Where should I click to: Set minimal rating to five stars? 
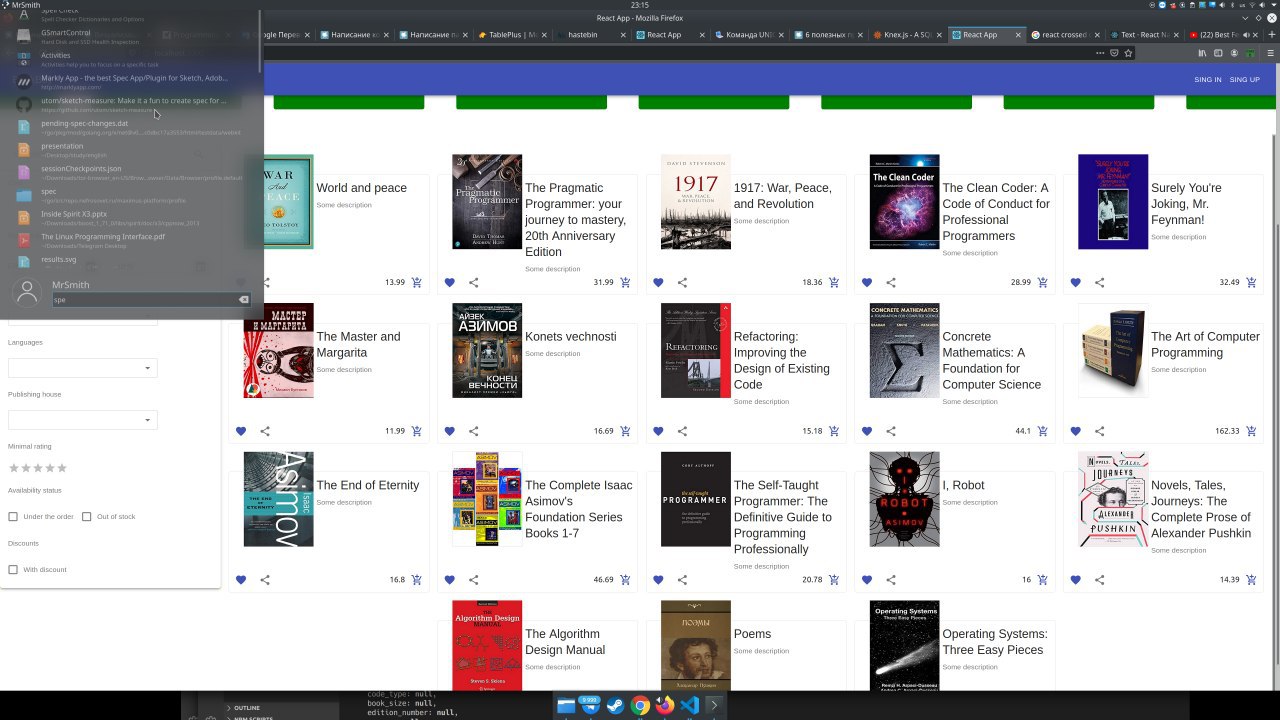click(x=62, y=468)
